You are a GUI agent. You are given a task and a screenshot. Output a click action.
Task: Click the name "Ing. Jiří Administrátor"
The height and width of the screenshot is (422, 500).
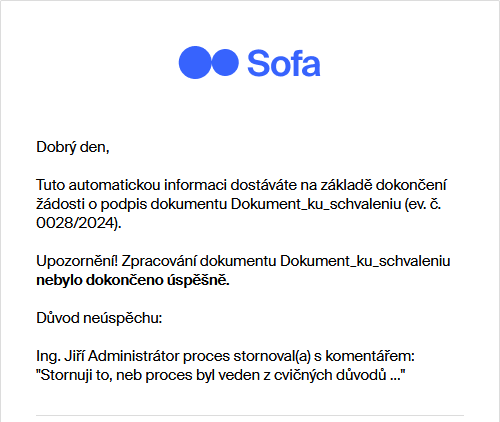108,356
